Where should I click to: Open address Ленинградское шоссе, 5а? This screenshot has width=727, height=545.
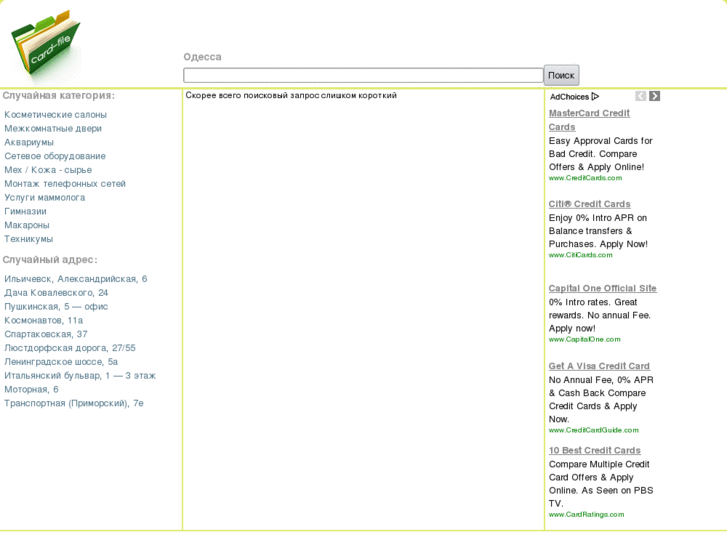click(x=61, y=362)
